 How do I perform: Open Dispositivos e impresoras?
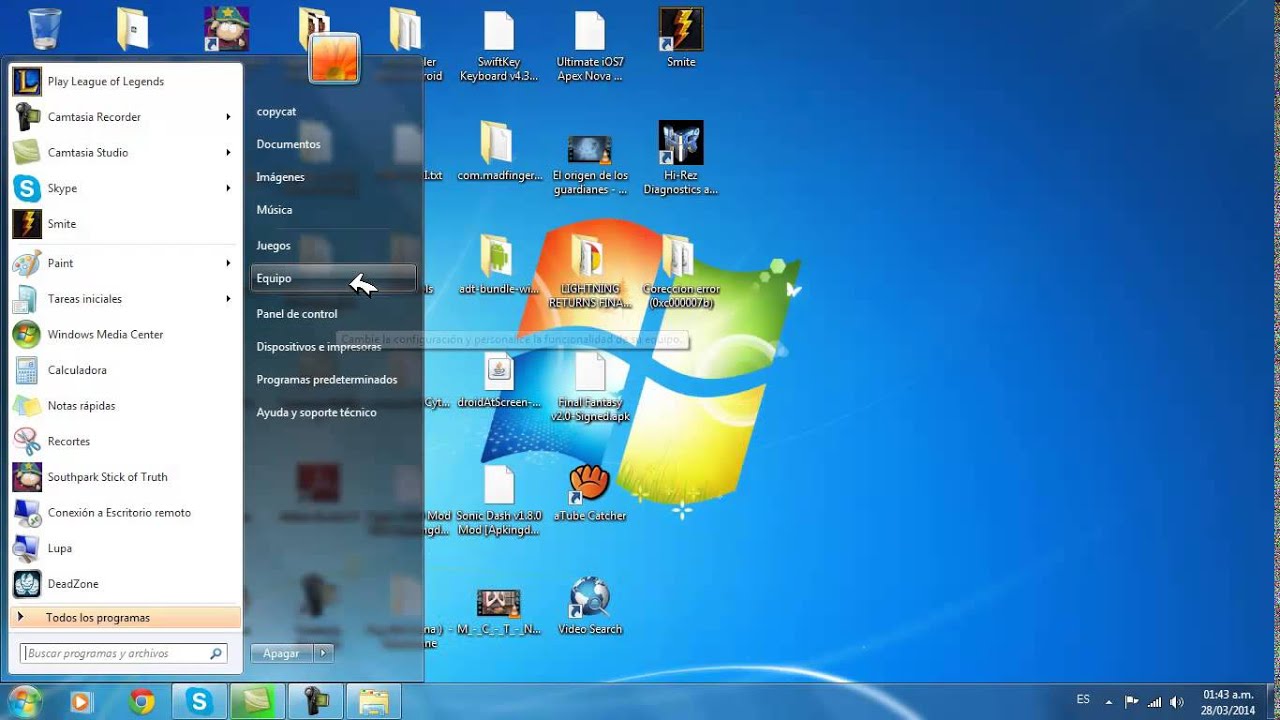(x=333, y=347)
